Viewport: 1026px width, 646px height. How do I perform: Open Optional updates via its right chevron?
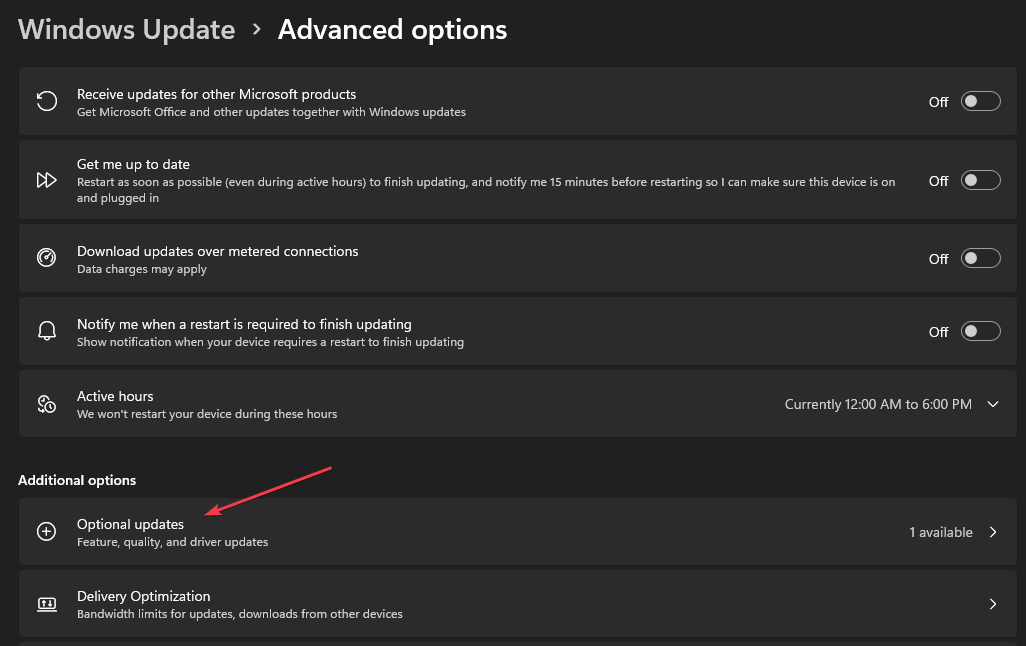pyautogui.click(x=993, y=532)
